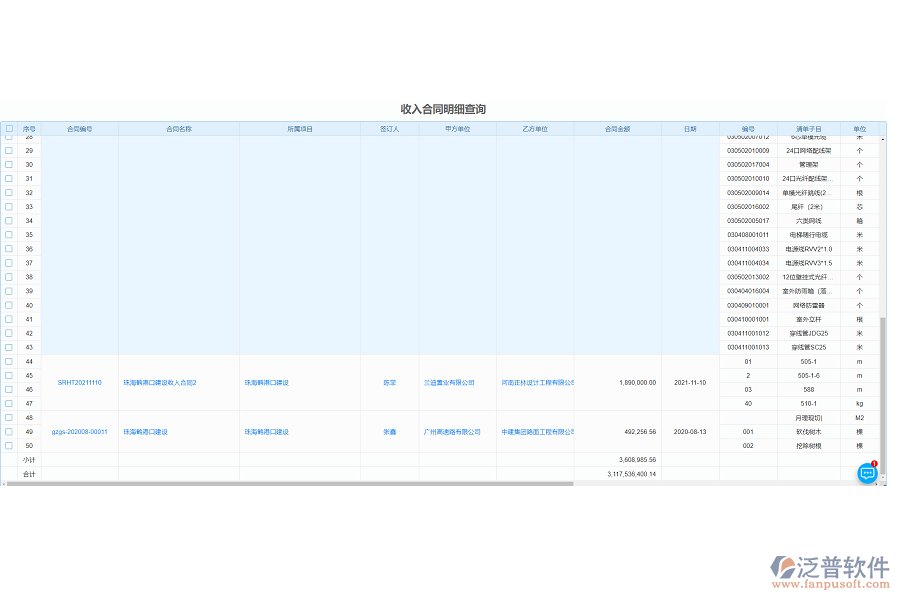This screenshot has width=900, height=600.
Task: Select the item cell 穿线管JDG25
Action: click(x=809, y=334)
